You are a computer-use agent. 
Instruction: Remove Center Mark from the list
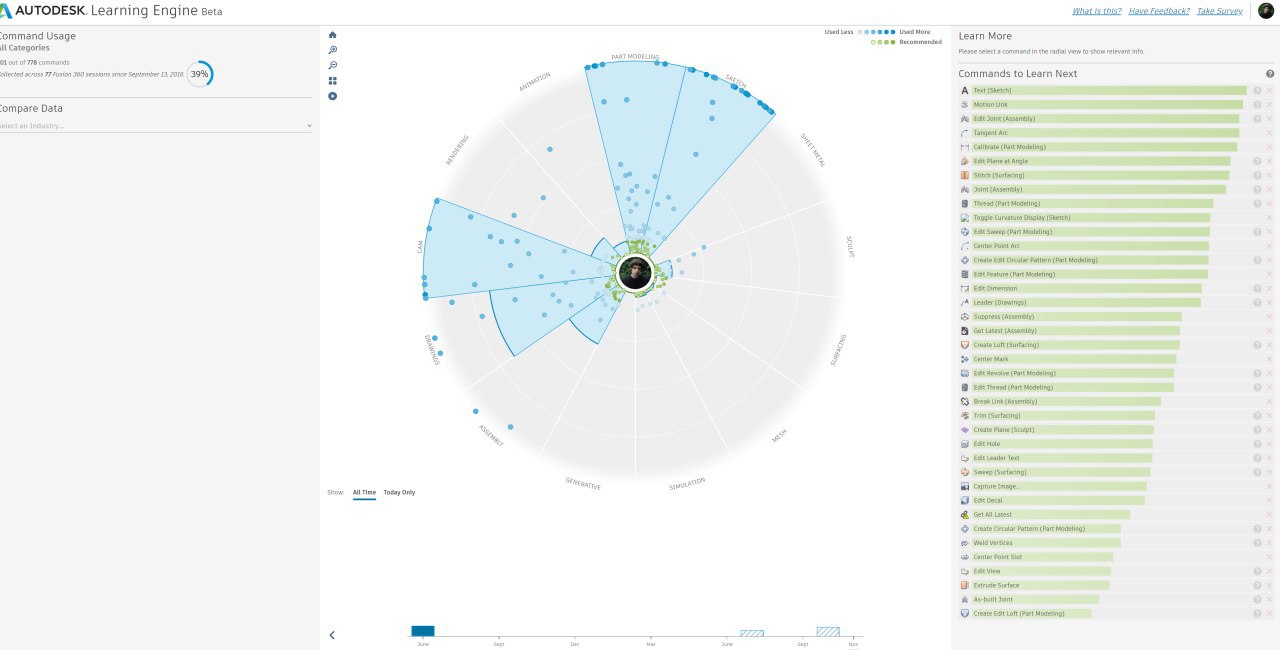pos(1270,359)
